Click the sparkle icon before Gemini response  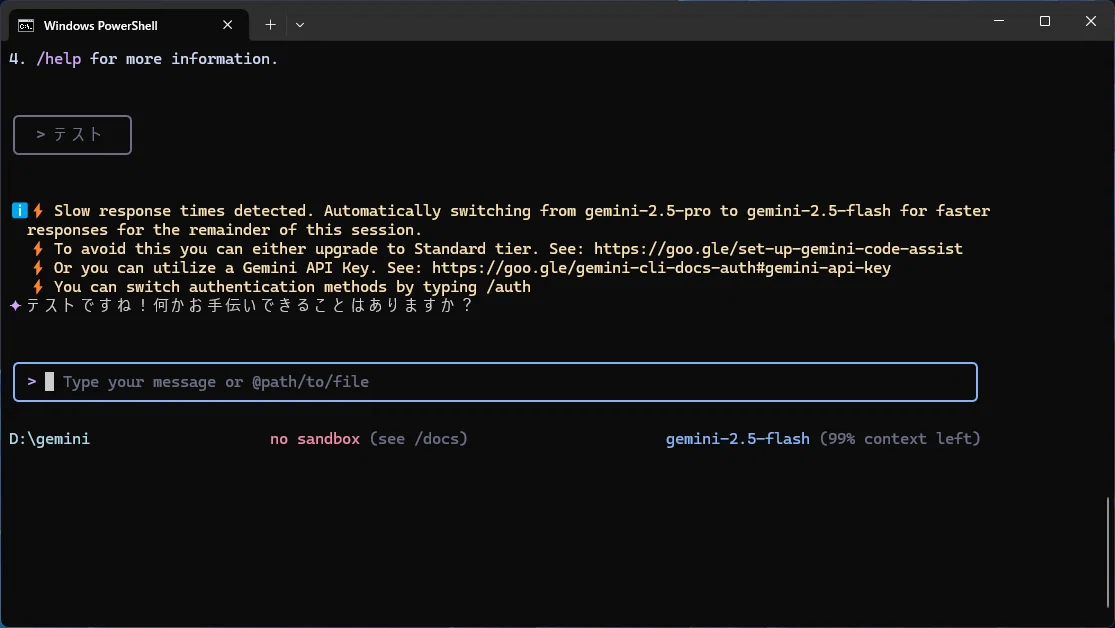pyautogui.click(x=16, y=306)
